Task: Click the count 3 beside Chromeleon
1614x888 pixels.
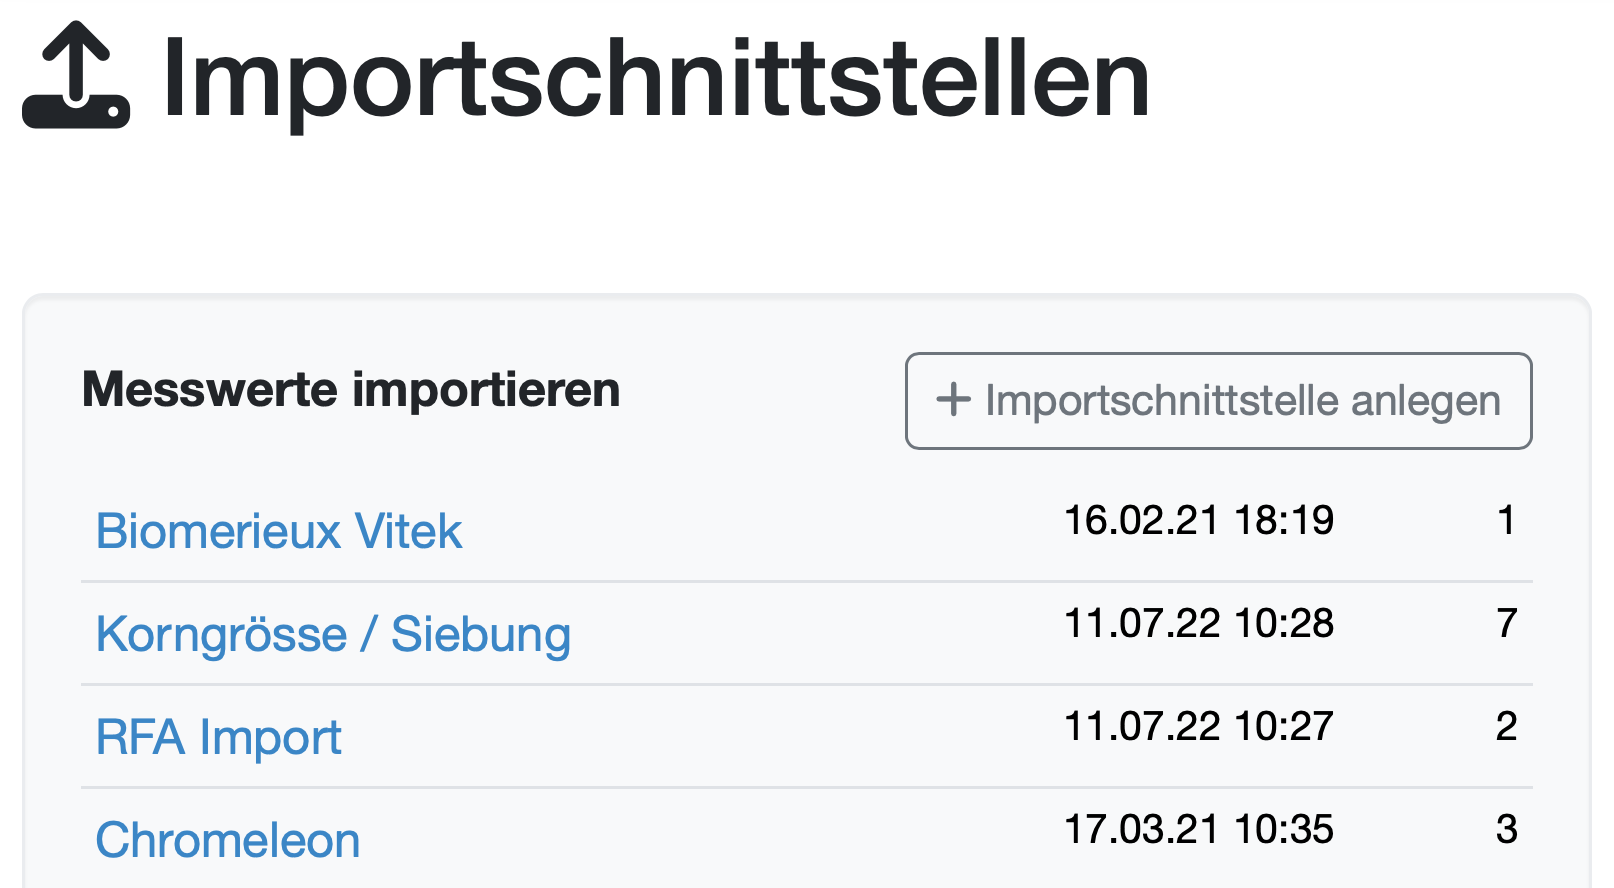Action: [1506, 828]
